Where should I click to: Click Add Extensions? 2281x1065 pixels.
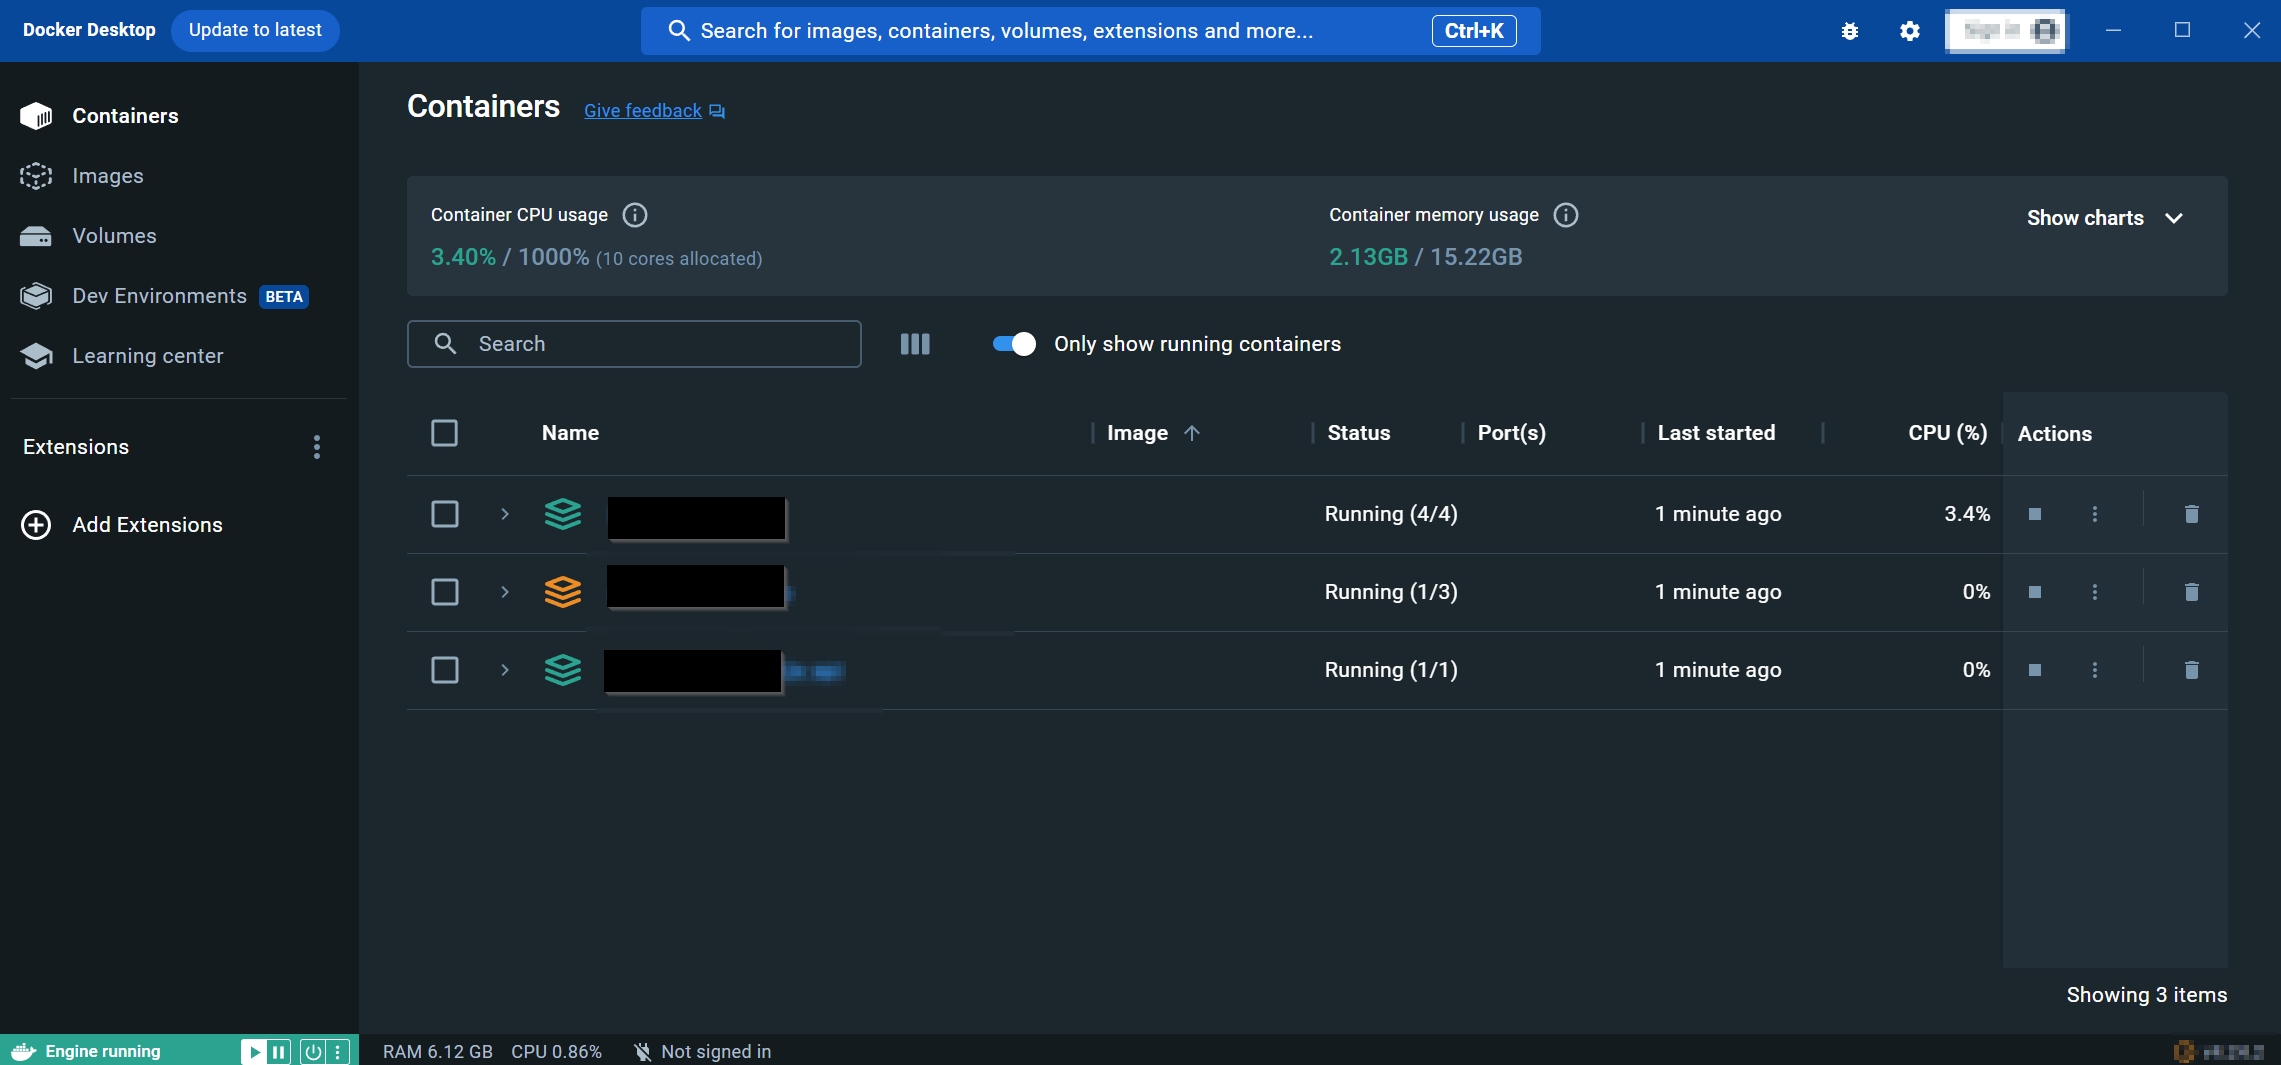coord(121,525)
